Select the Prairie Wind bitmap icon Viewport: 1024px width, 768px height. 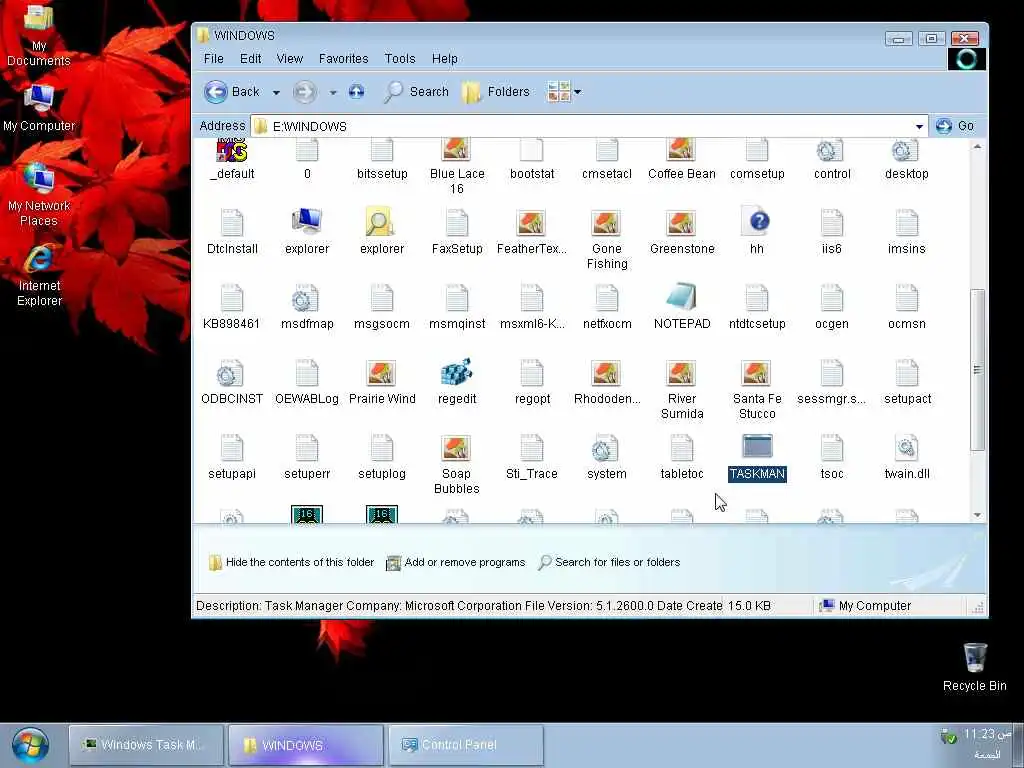click(381, 373)
